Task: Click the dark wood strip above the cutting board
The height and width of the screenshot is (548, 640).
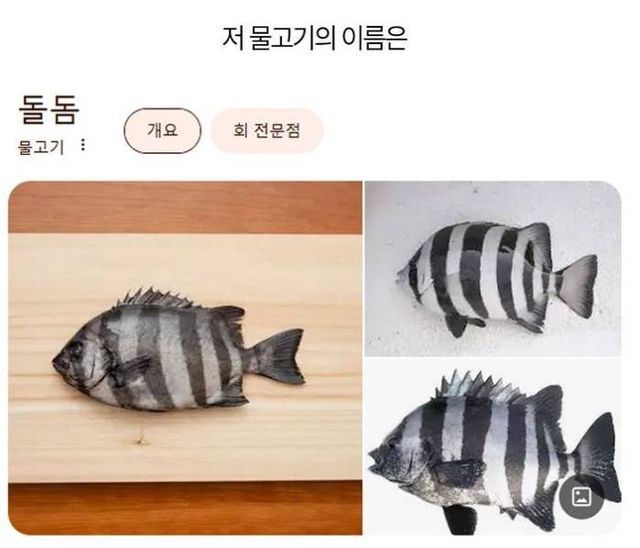Action: 185,207
